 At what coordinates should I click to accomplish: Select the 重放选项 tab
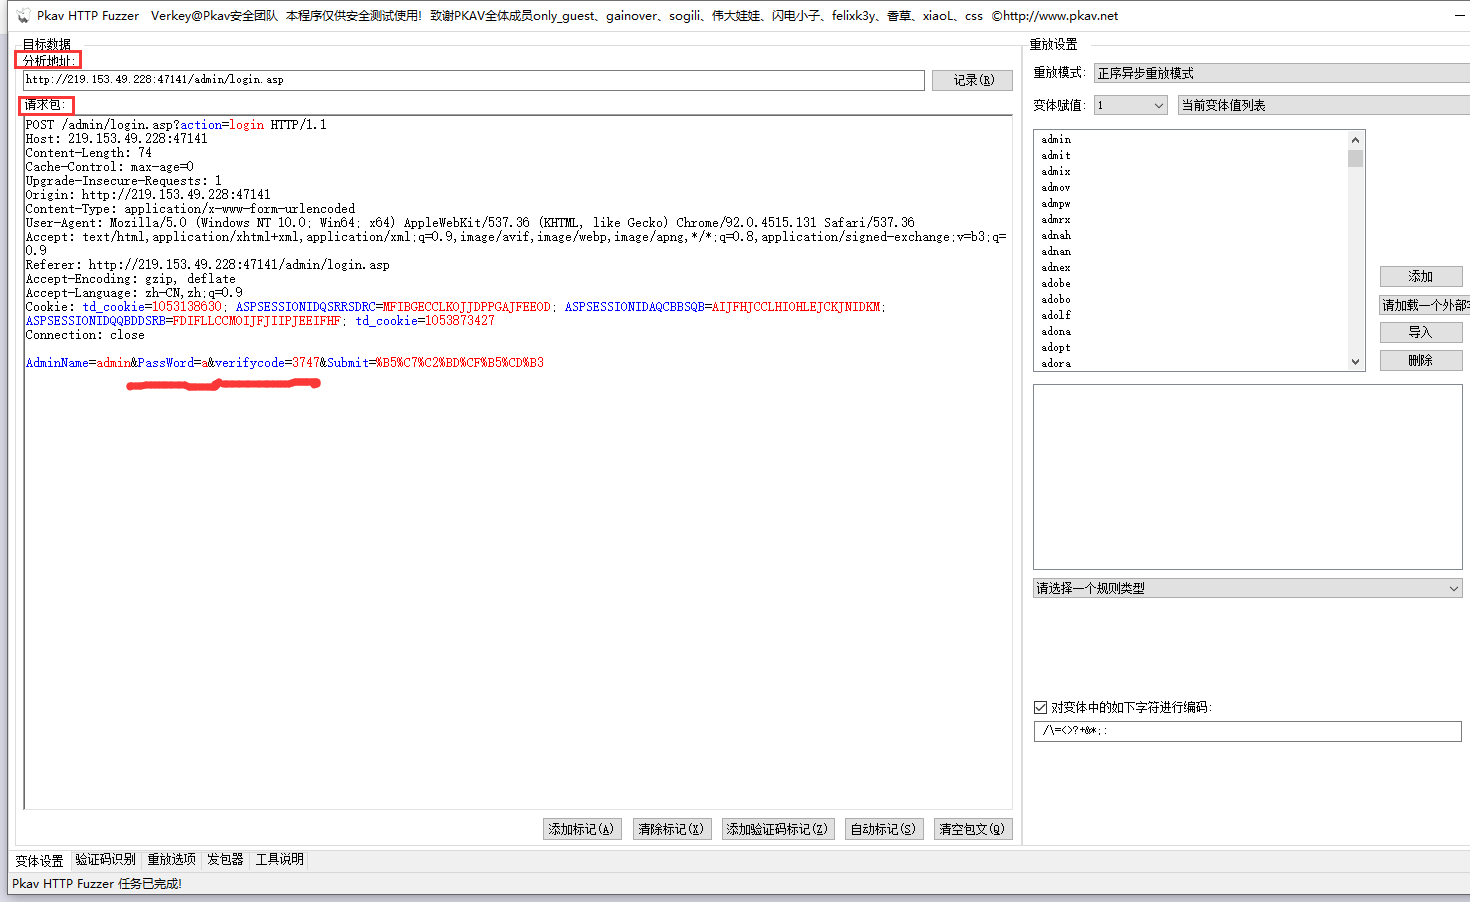pos(172,860)
